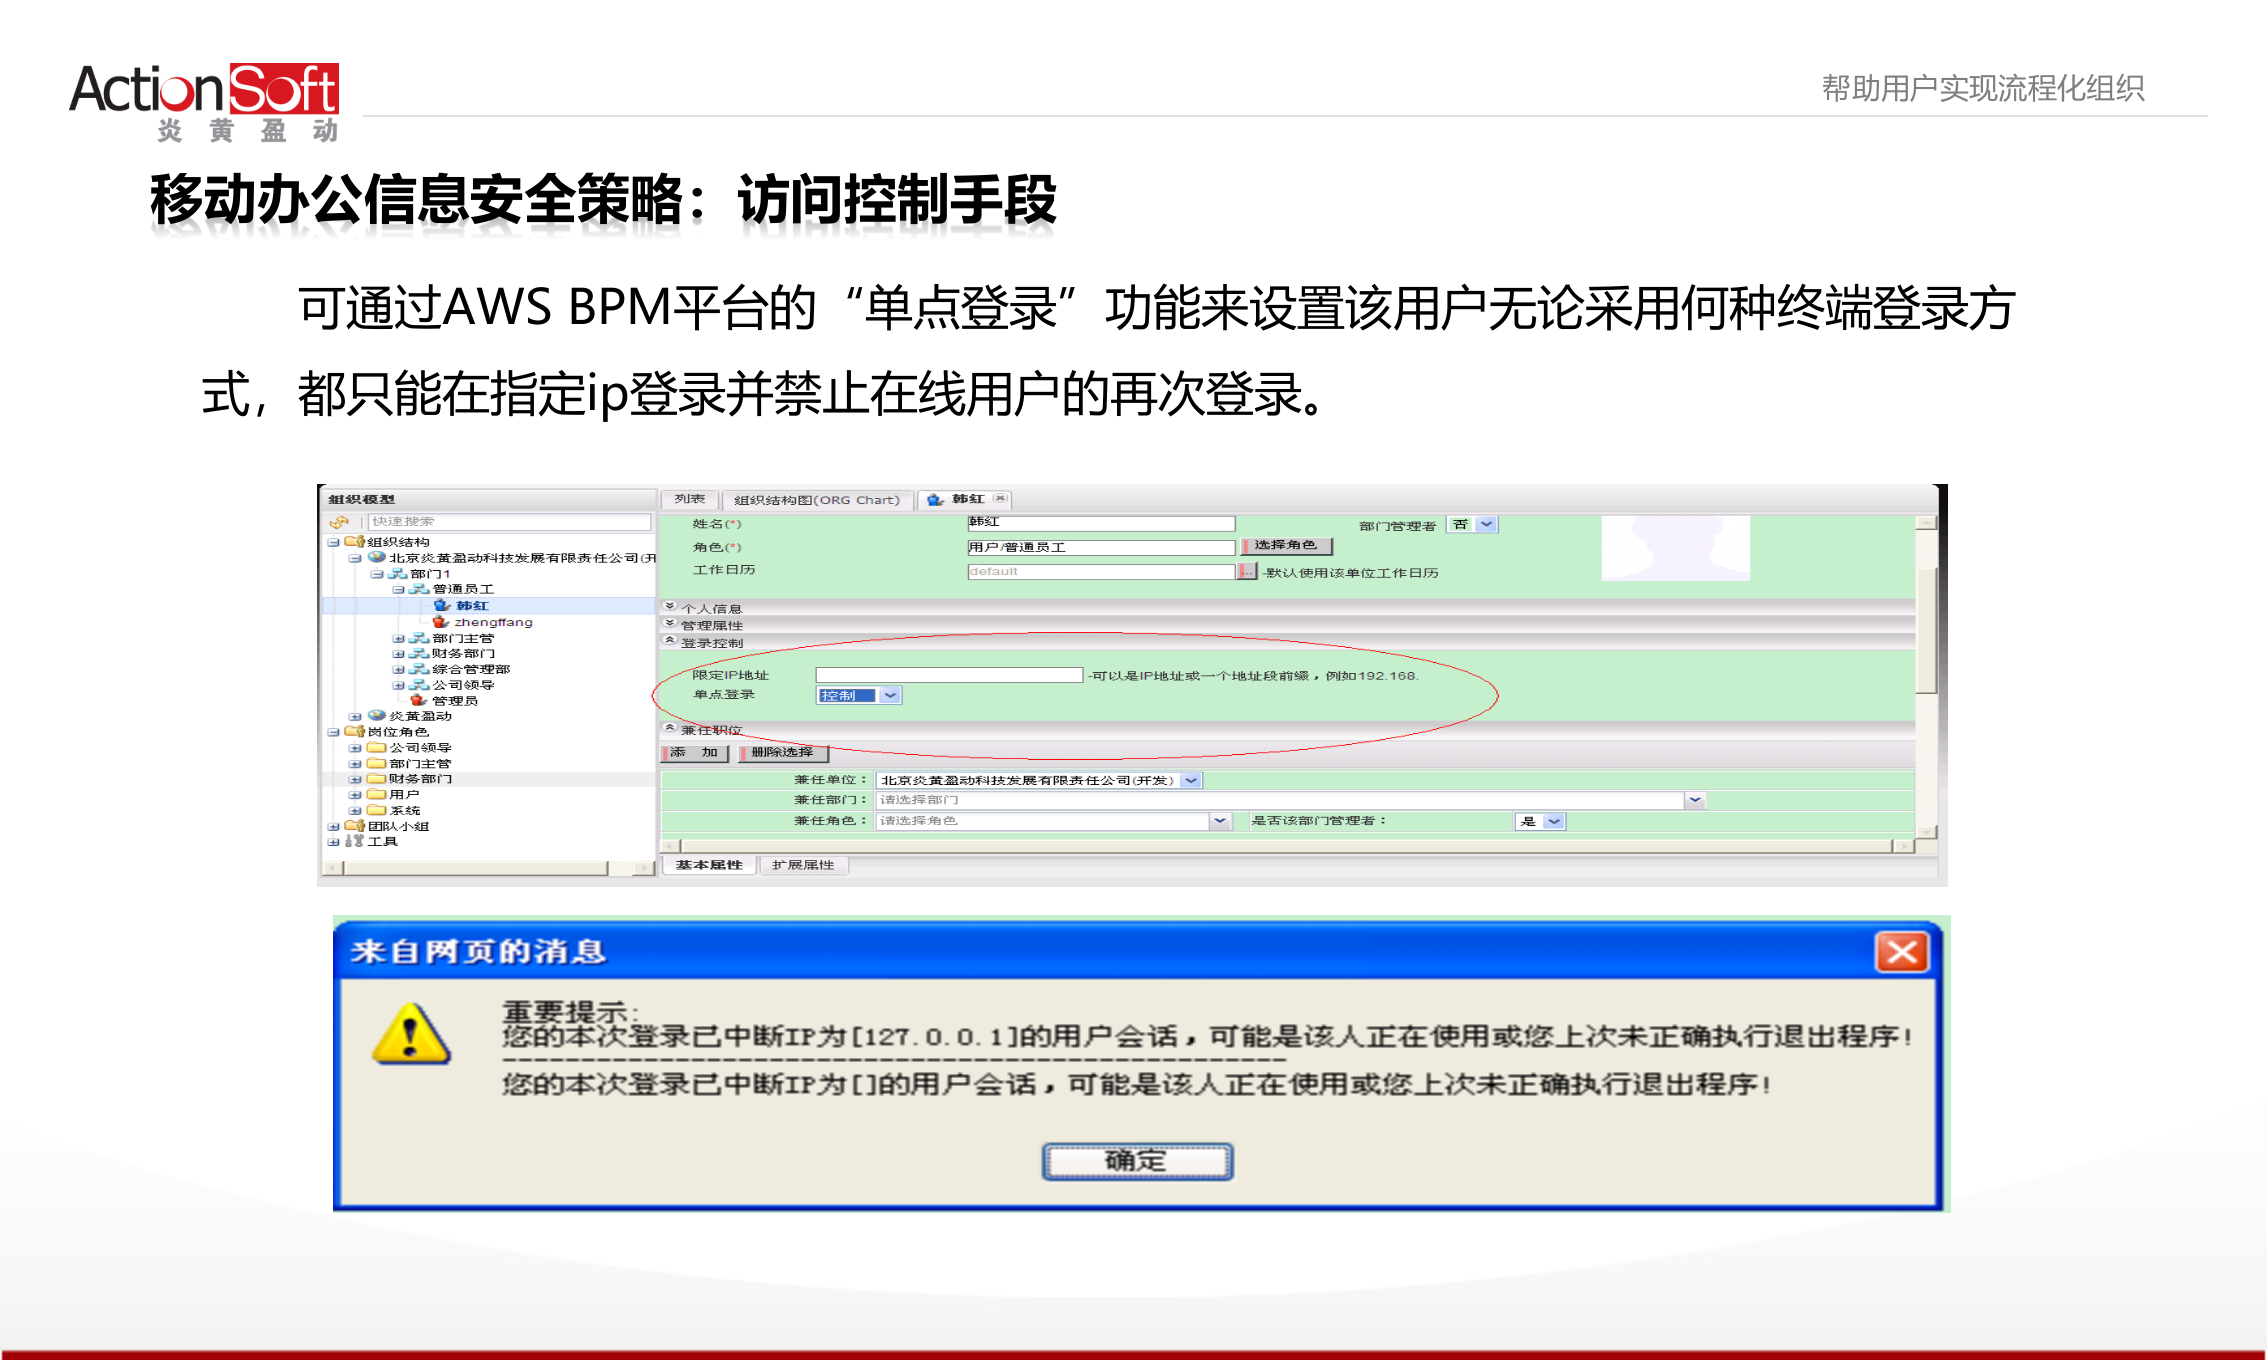Open the 兼任单位 company dropdown
This screenshot has height=1360, width=2268.
(x=1192, y=781)
